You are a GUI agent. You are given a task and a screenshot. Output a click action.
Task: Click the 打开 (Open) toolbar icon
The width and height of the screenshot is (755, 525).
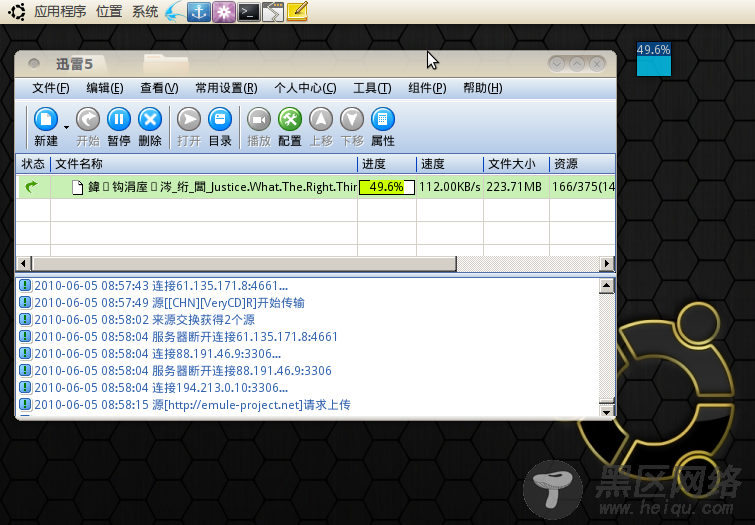pyautogui.click(x=189, y=119)
